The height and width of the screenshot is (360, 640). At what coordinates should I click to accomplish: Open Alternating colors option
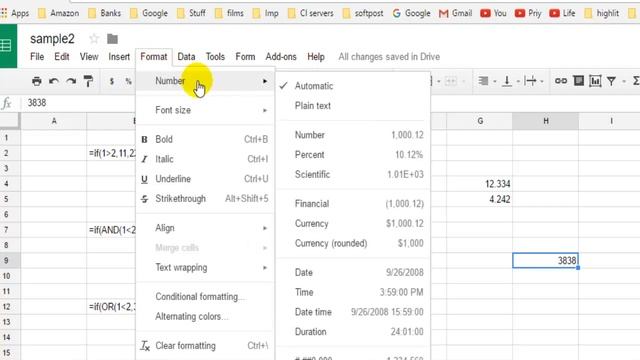(205, 316)
